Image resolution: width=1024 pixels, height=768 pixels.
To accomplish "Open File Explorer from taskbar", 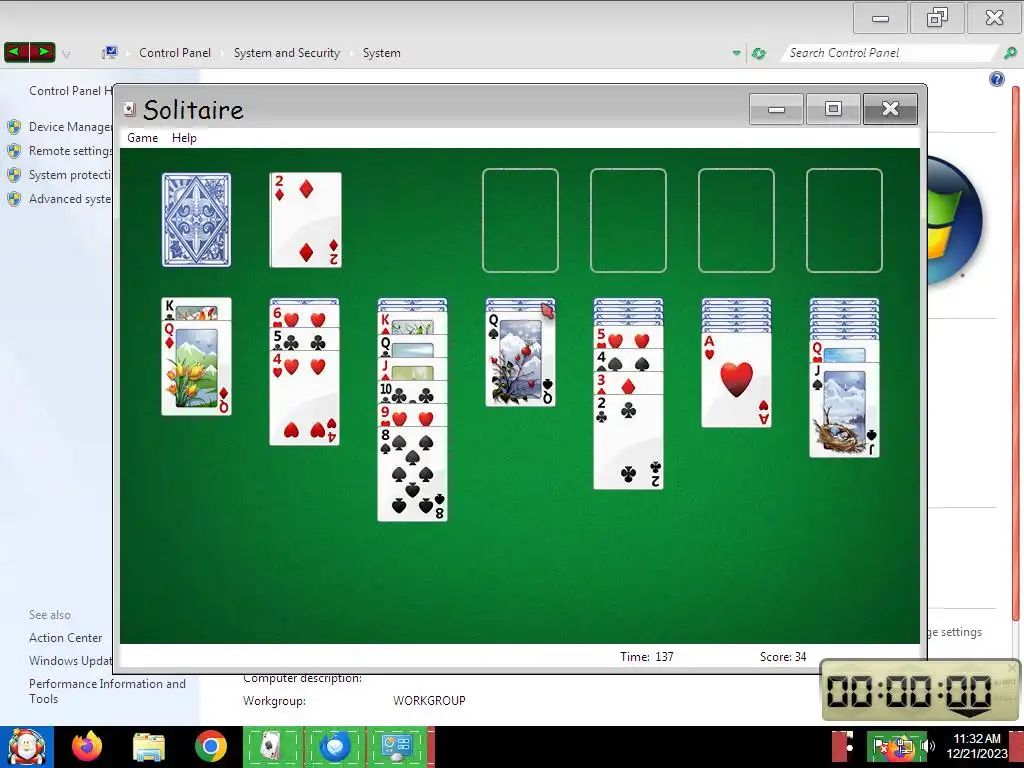I will (x=149, y=747).
